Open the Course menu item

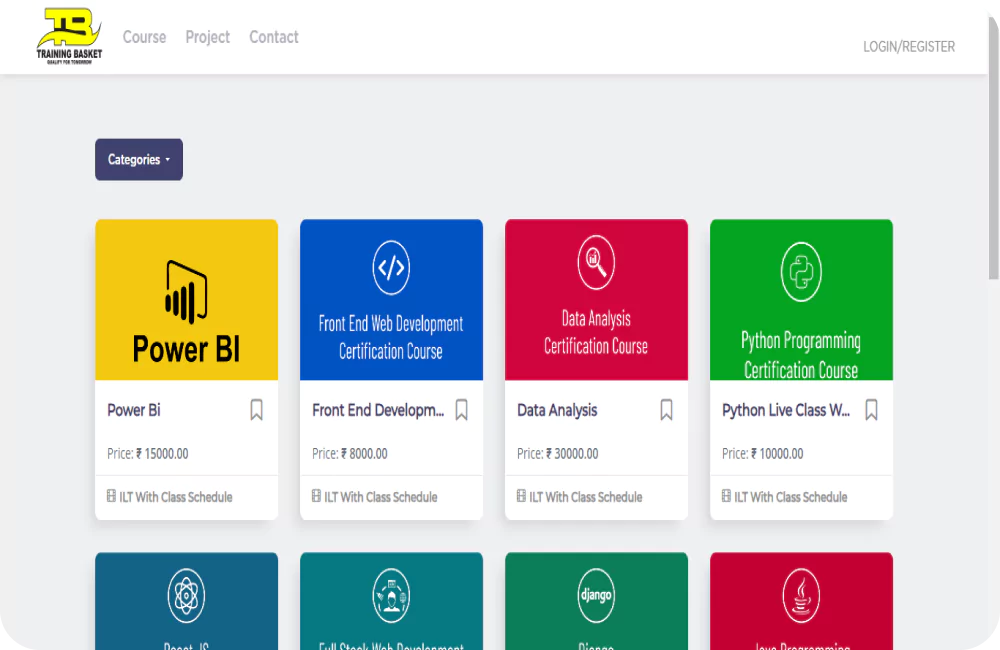[x=144, y=37]
